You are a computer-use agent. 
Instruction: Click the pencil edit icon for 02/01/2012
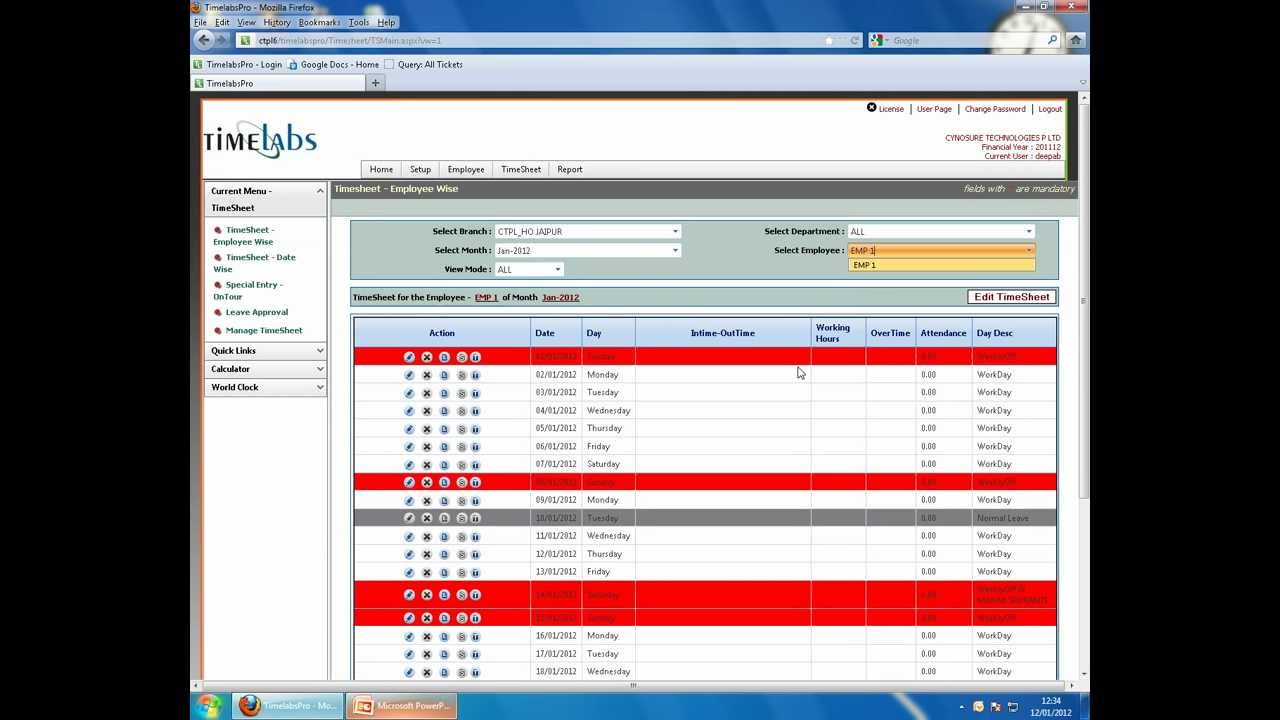point(409,375)
